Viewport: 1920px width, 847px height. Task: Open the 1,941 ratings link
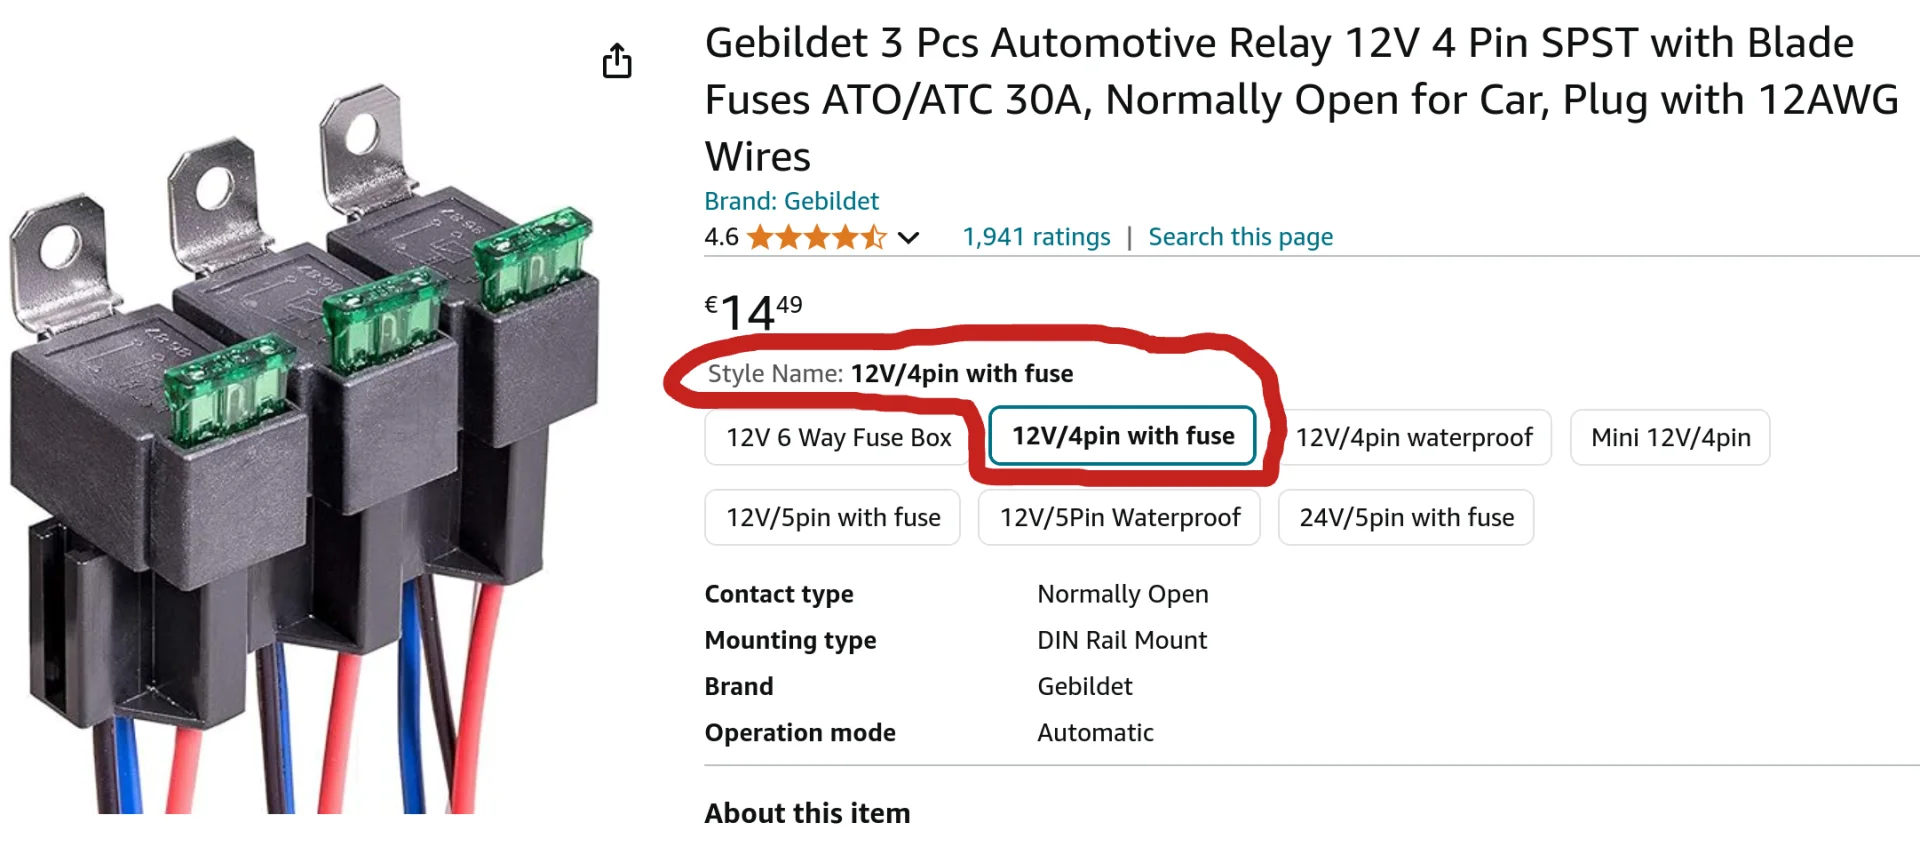pos(1036,237)
